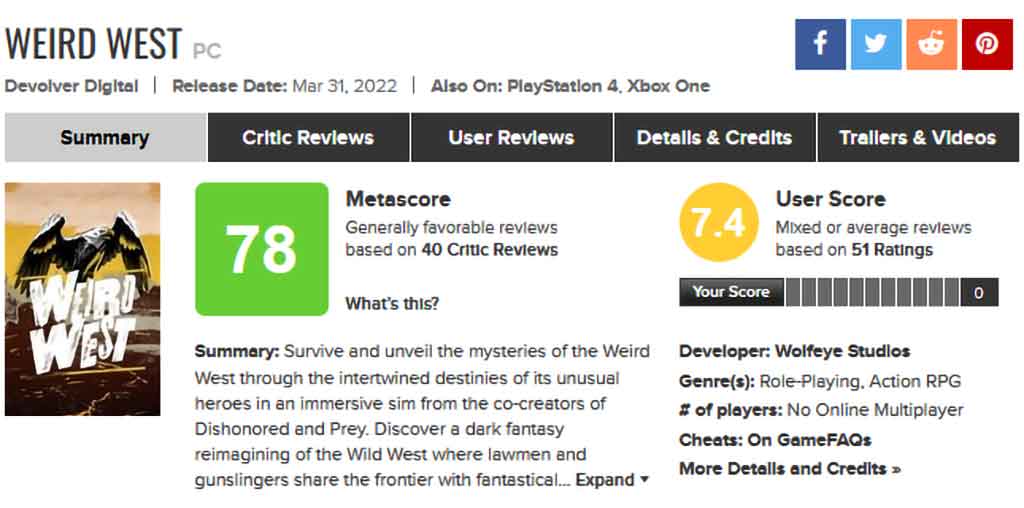Open the Details & Credits tab
The image size is (1024, 508).
point(714,137)
